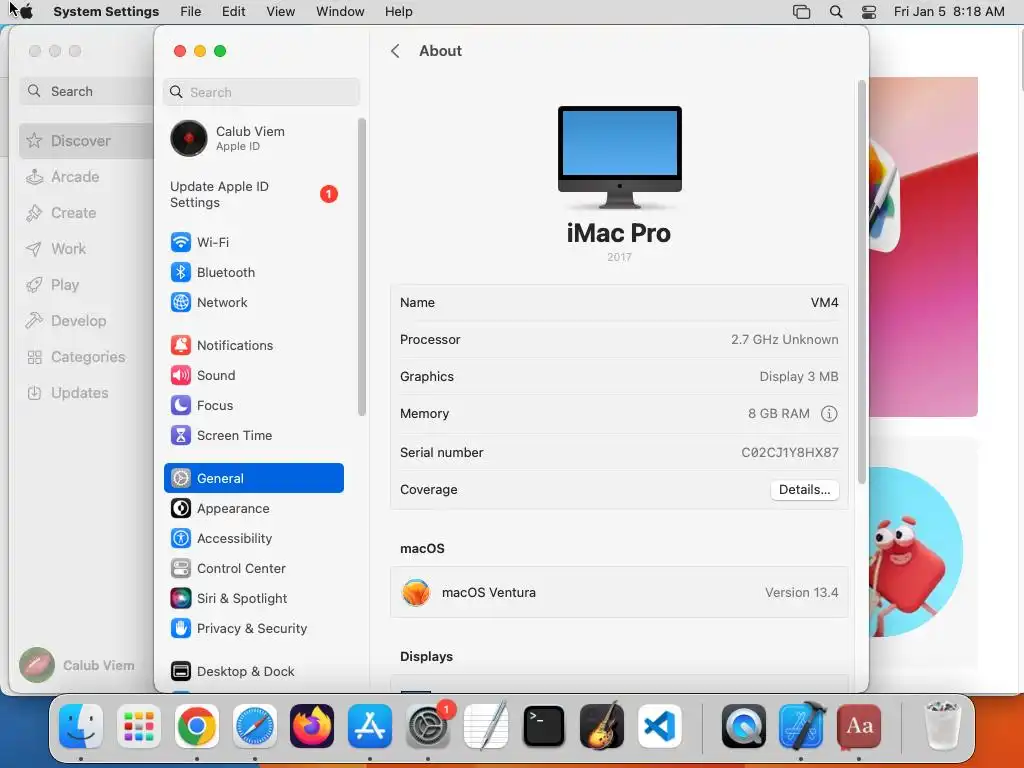This screenshot has width=1024, height=768.
Task: Open Update Apple ID Settings
Action: tap(253, 195)
